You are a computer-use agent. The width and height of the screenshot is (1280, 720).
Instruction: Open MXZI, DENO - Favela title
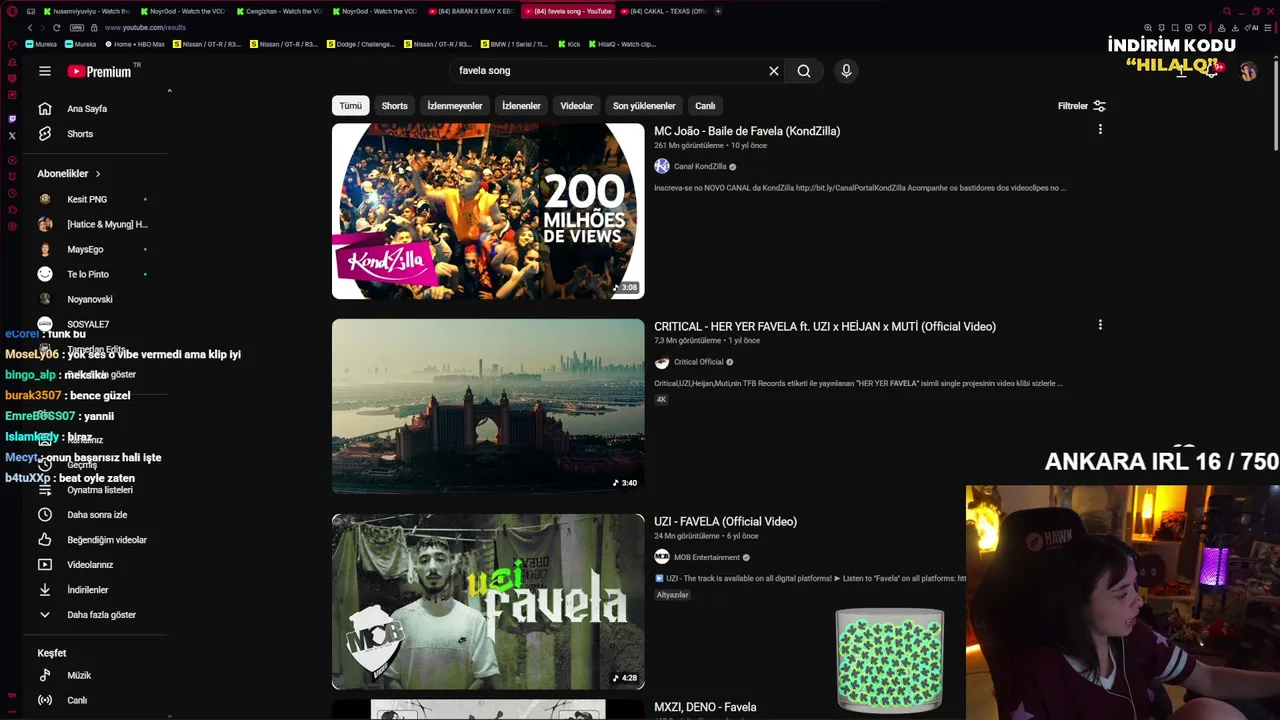pyautogui.click(x=705, y=707)
